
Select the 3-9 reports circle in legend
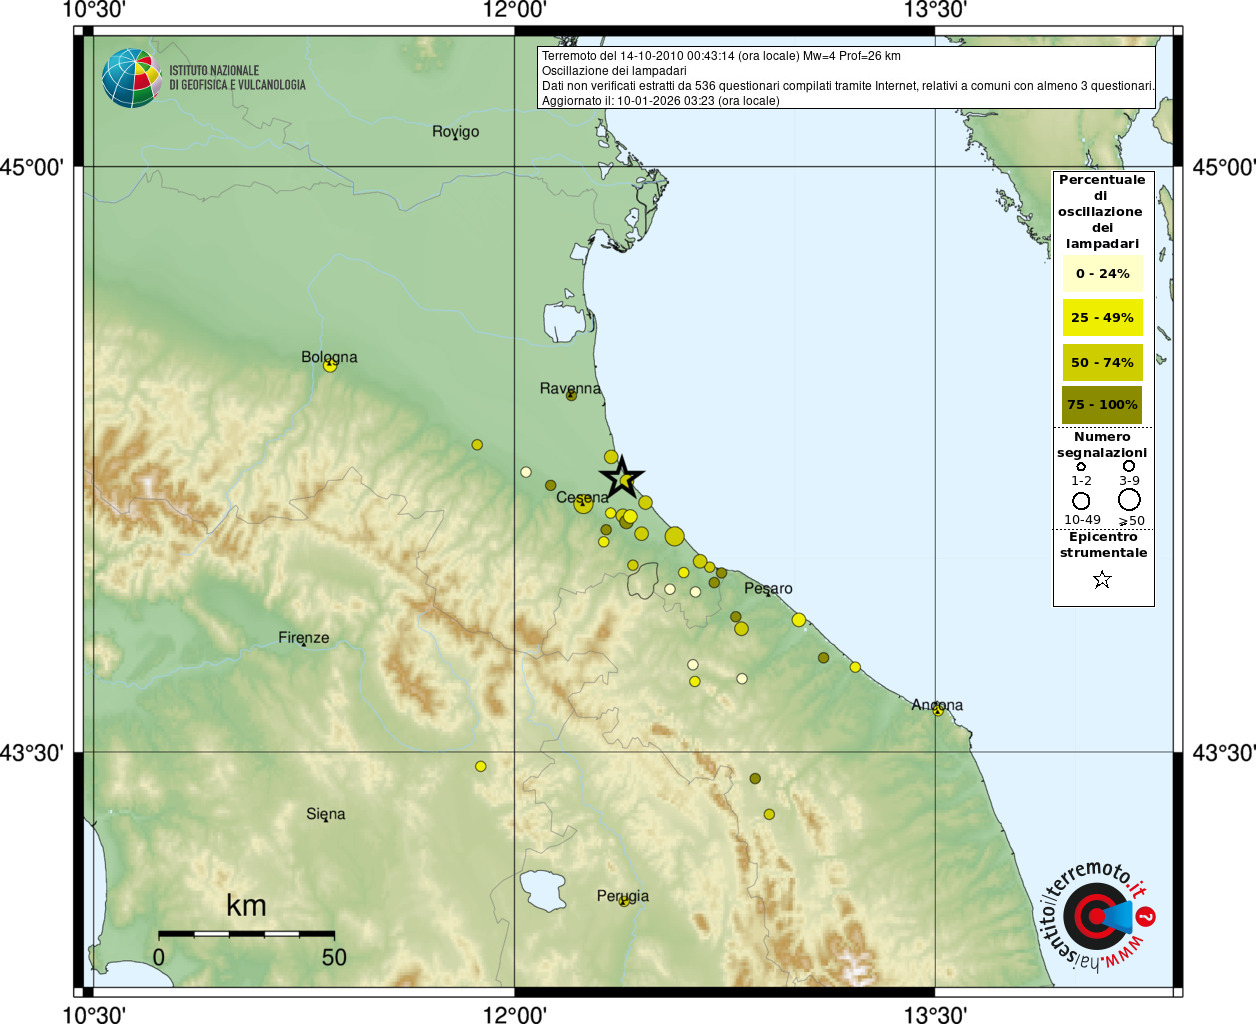[1128, 466]
